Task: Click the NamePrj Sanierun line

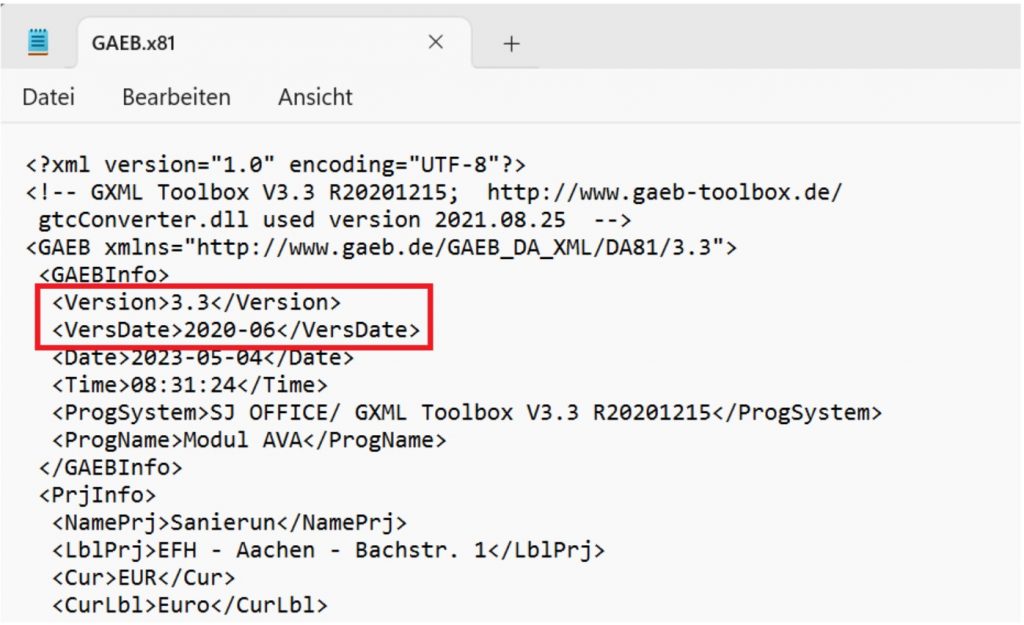Action: pos(229,522)
